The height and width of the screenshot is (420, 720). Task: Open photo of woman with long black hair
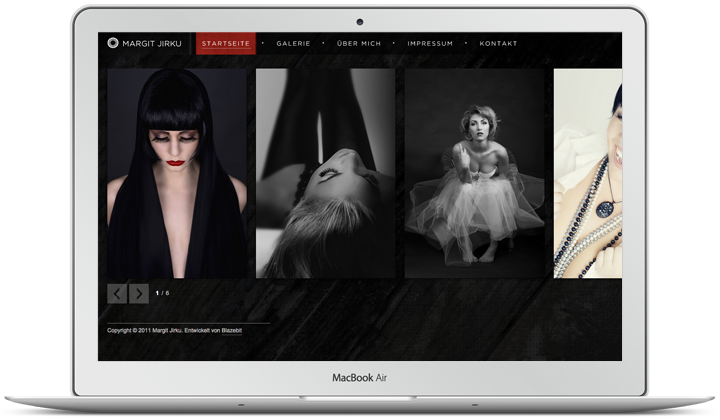point(177,174)
